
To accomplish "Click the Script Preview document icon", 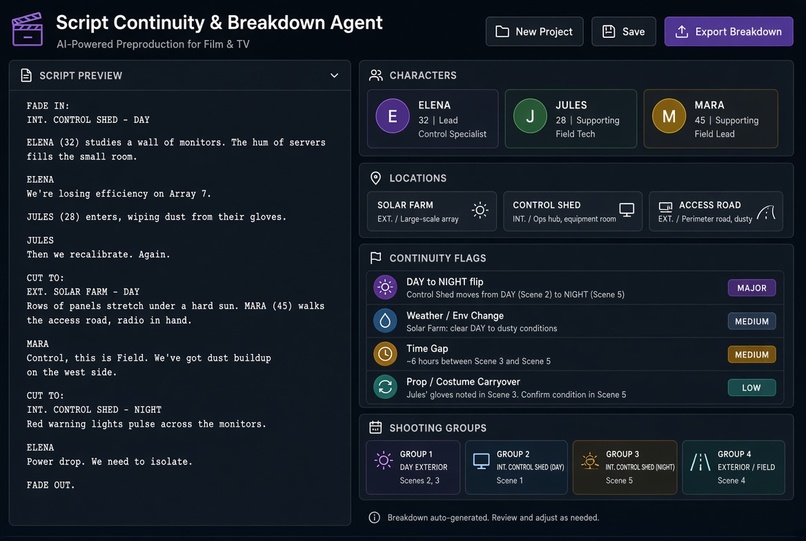I will (x=26, y=76).
